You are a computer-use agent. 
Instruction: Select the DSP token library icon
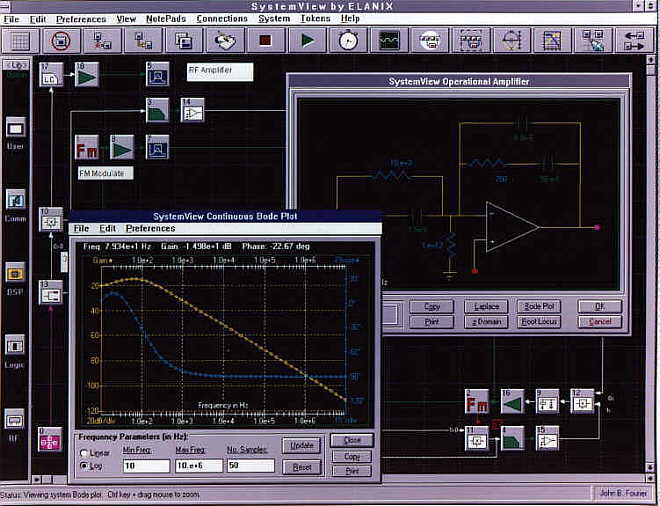point(16,274)
